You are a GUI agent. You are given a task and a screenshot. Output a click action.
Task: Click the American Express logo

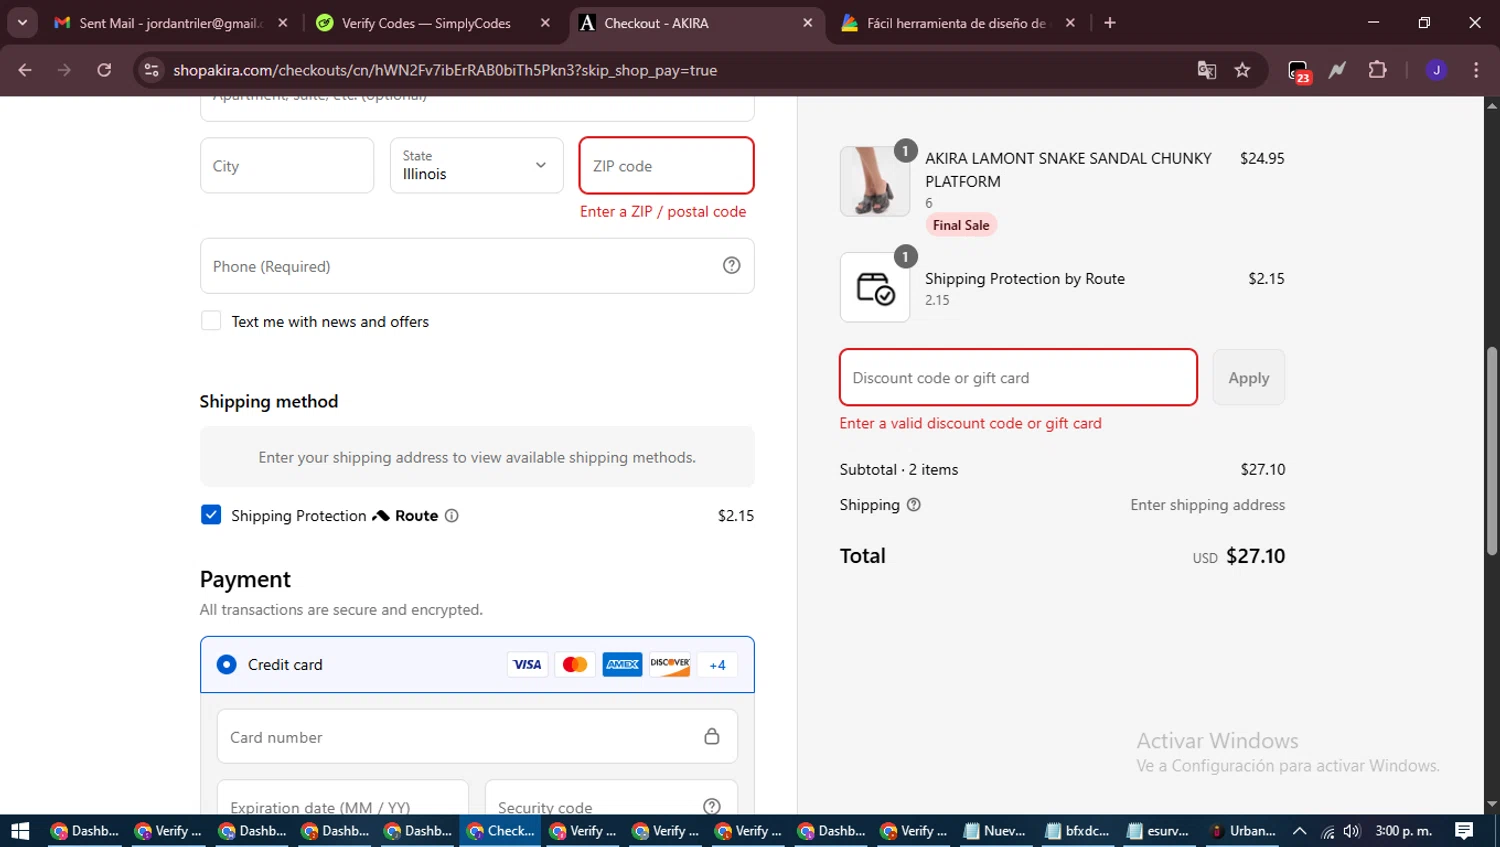pos(622,665)
